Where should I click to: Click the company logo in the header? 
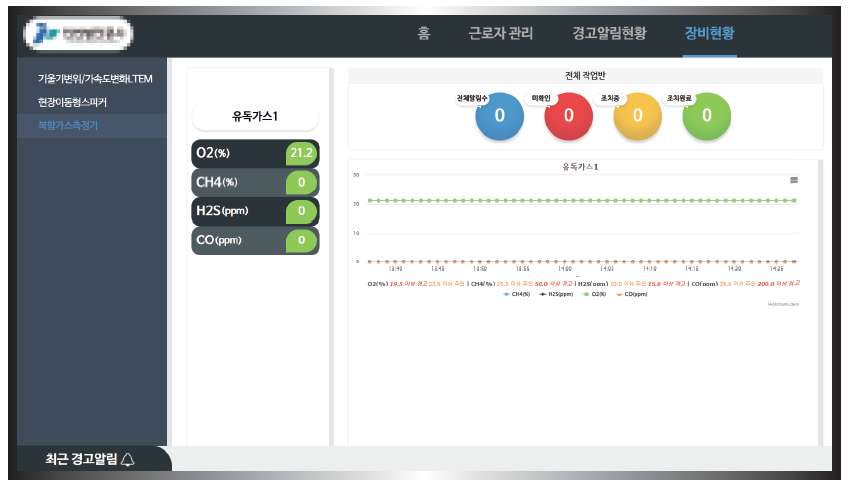click(78, 34)
